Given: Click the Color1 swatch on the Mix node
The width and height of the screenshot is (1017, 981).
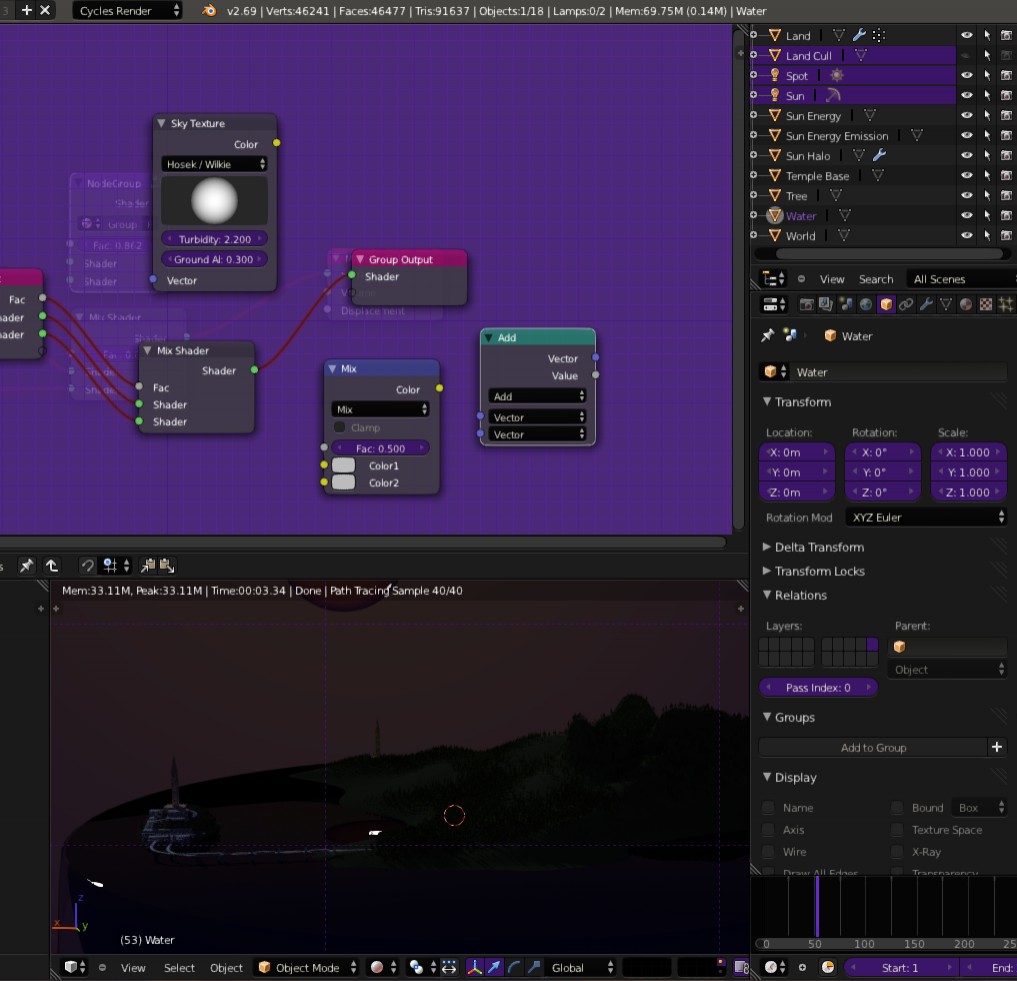Looking at the screenshot, I should (343, 465).
